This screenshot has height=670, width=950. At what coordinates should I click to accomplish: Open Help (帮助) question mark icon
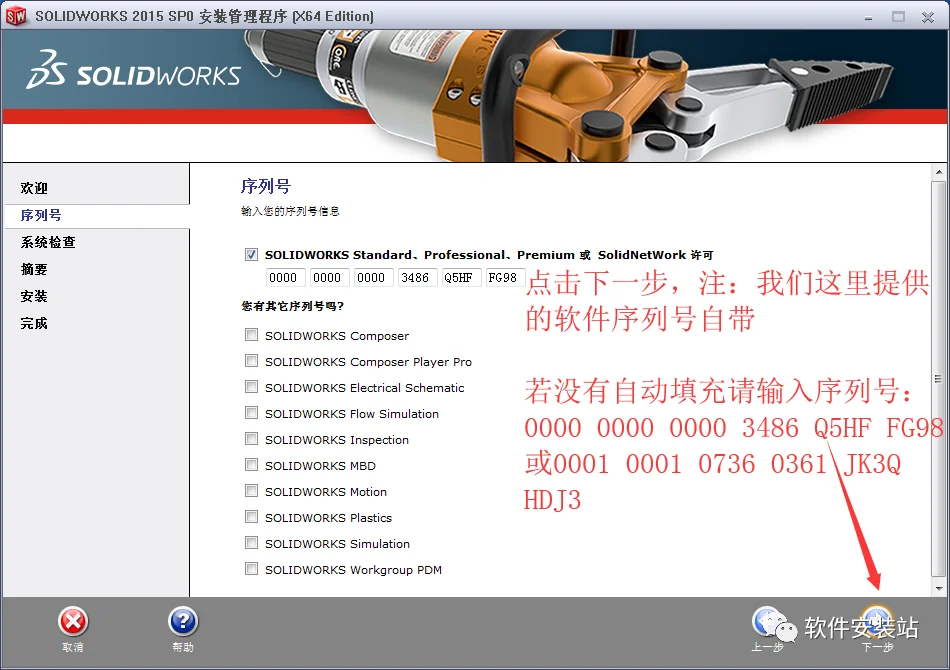(x=183, y=622)
